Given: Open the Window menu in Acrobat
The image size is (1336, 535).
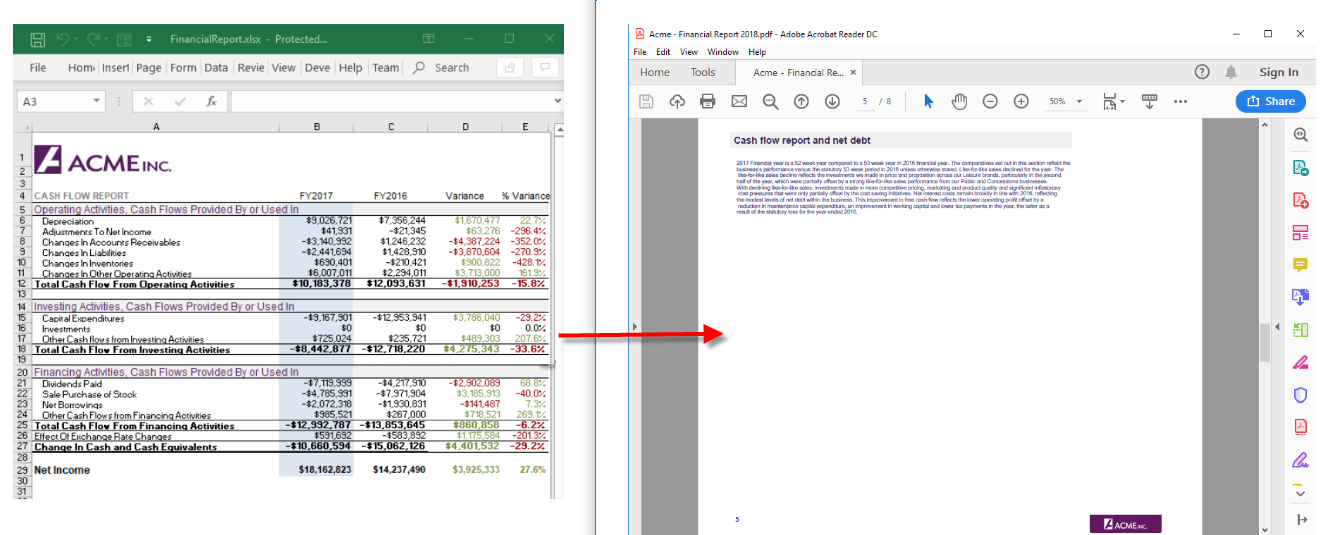Looking at the screenshot, I should tap(723, 52).
